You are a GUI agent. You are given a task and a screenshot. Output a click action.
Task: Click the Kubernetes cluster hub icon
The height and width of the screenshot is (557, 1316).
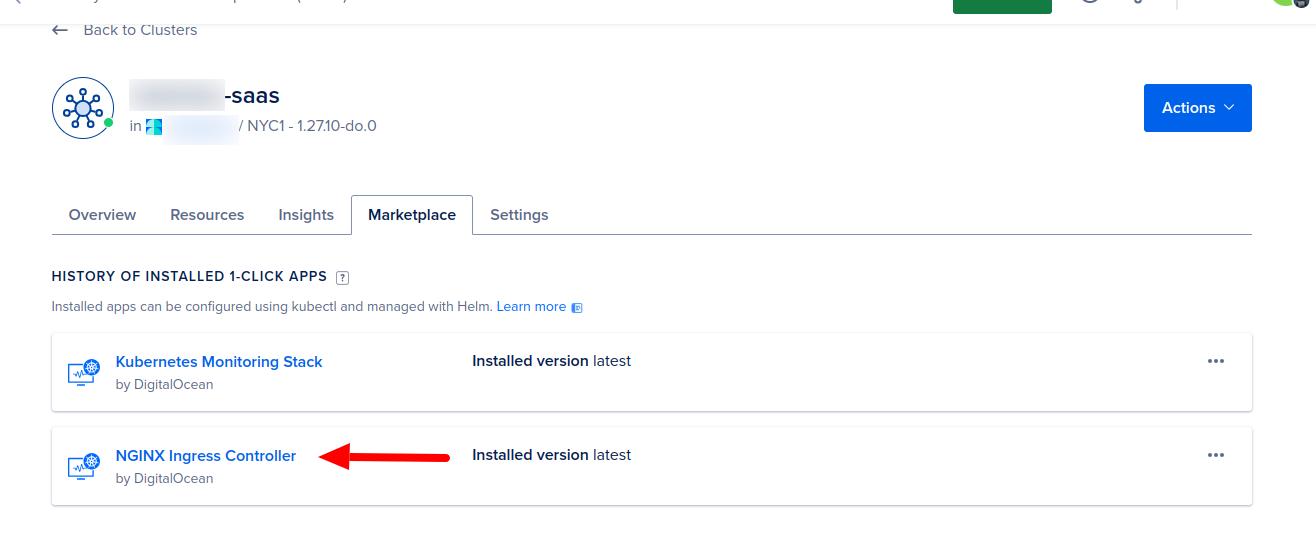click(x=83, y=108)
